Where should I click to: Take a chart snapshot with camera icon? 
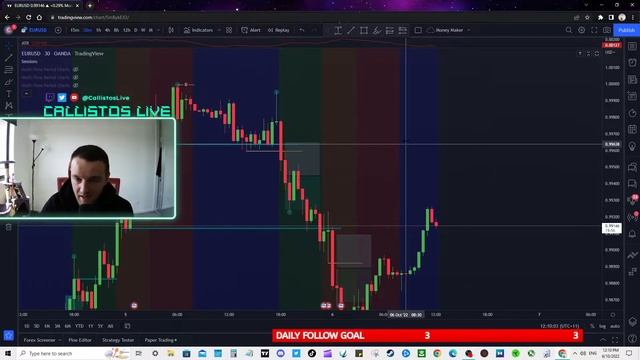click(x=607, y=30)
